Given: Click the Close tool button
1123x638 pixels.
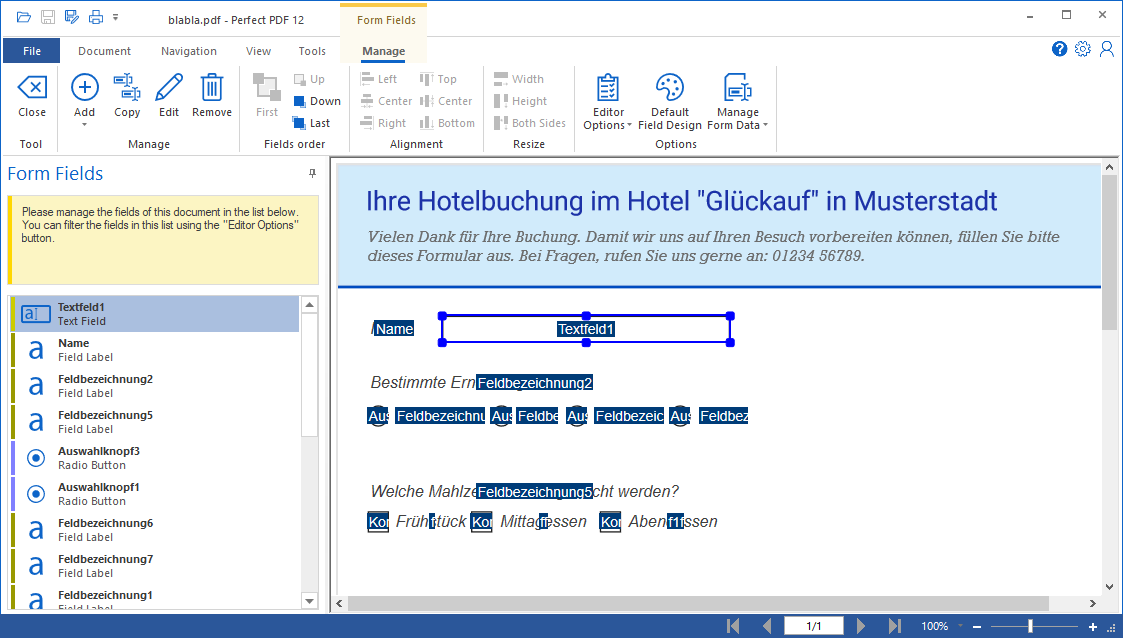Looking at the screenshot, I should (x=31, y=95).
